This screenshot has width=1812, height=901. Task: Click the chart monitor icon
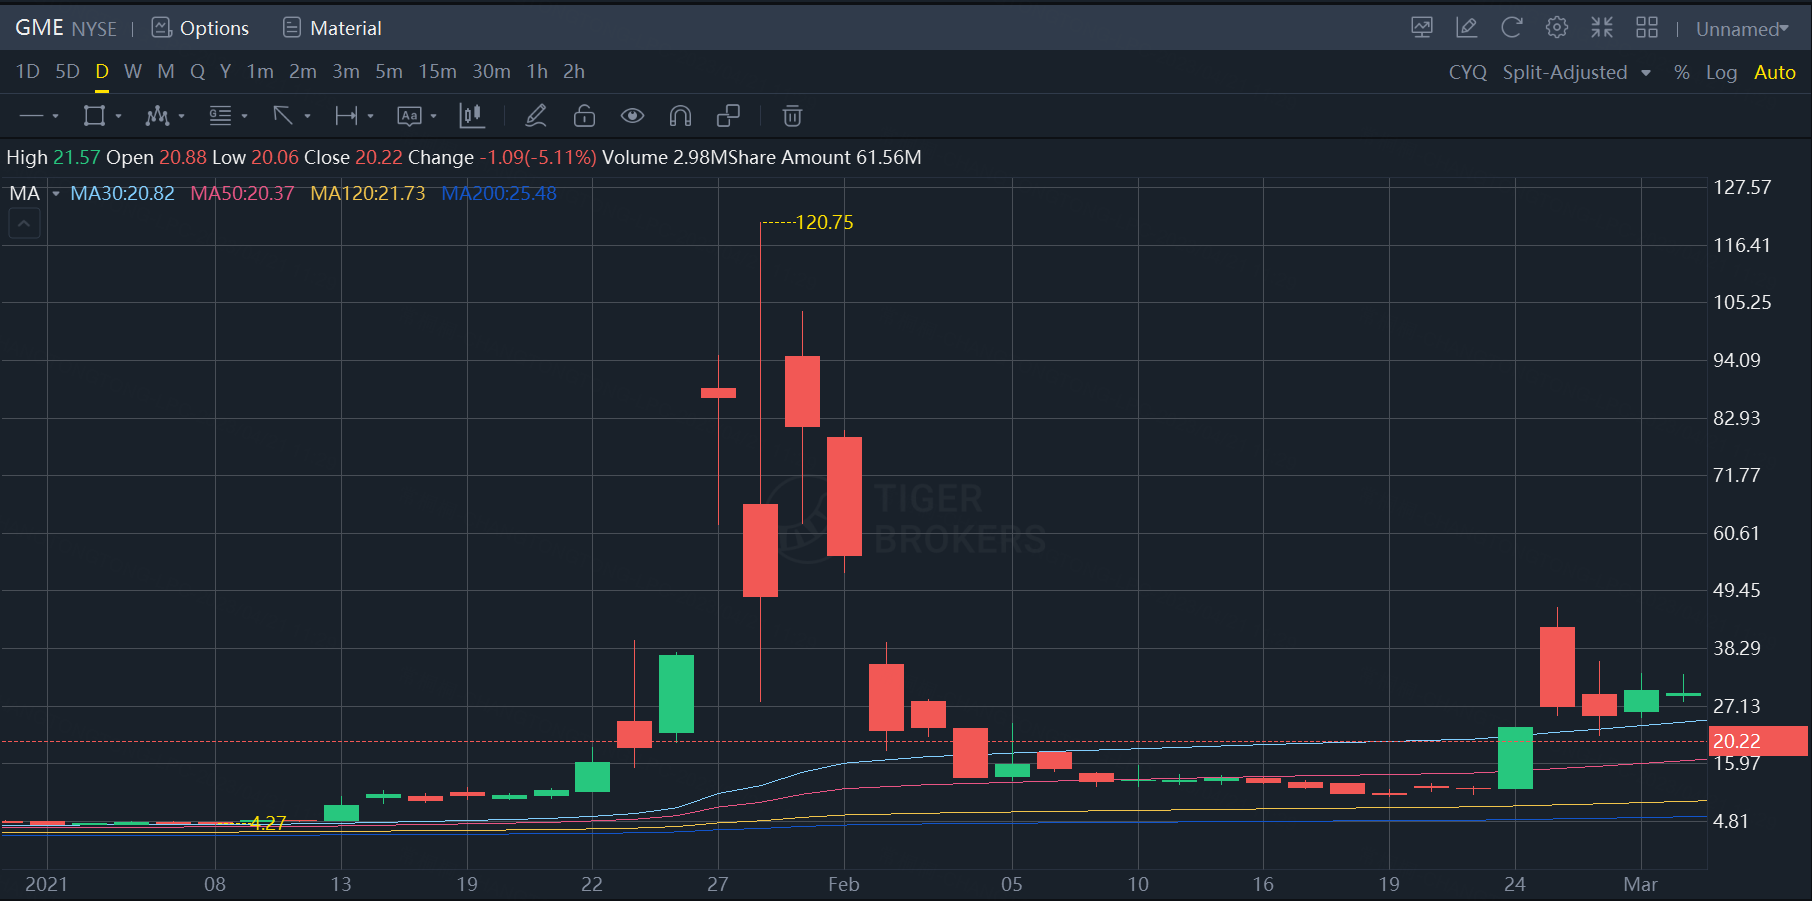tap(1422, 28)
